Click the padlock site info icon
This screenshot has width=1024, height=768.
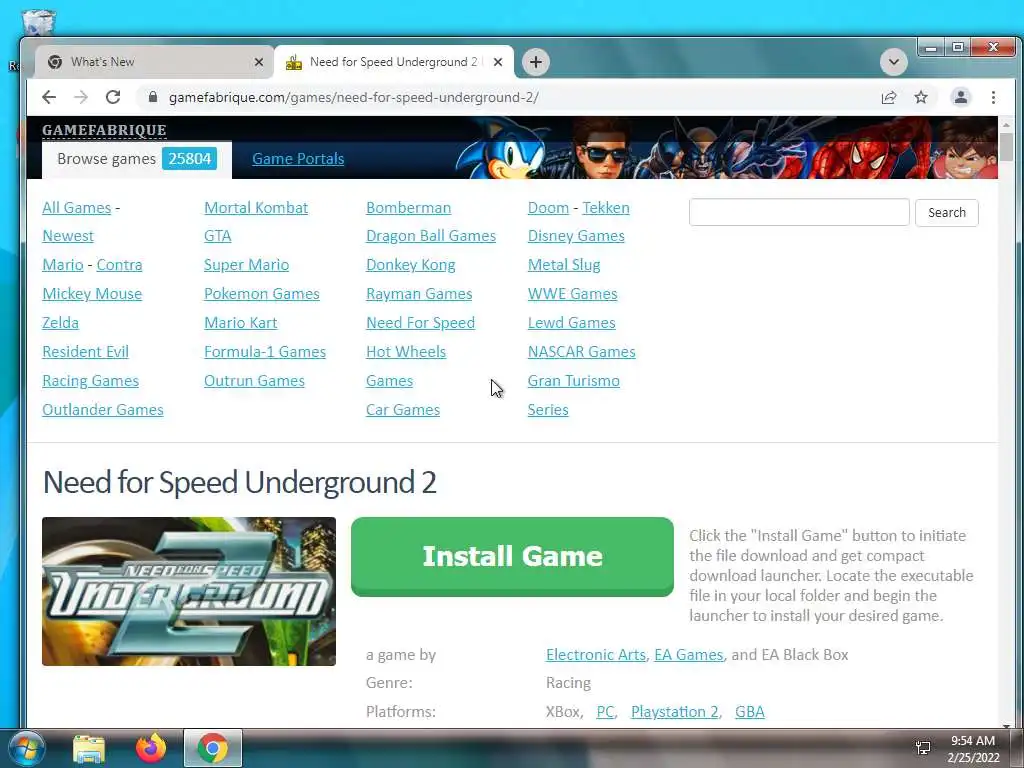(x=153, y=97)
